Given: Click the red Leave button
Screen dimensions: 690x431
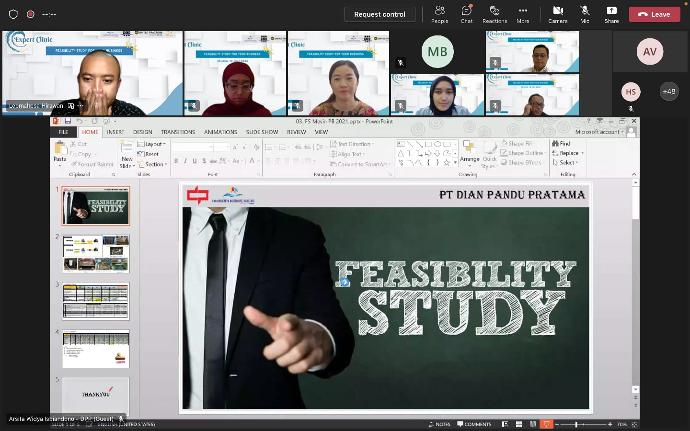Looking at the screenshot, I should [x=654, y=14].
